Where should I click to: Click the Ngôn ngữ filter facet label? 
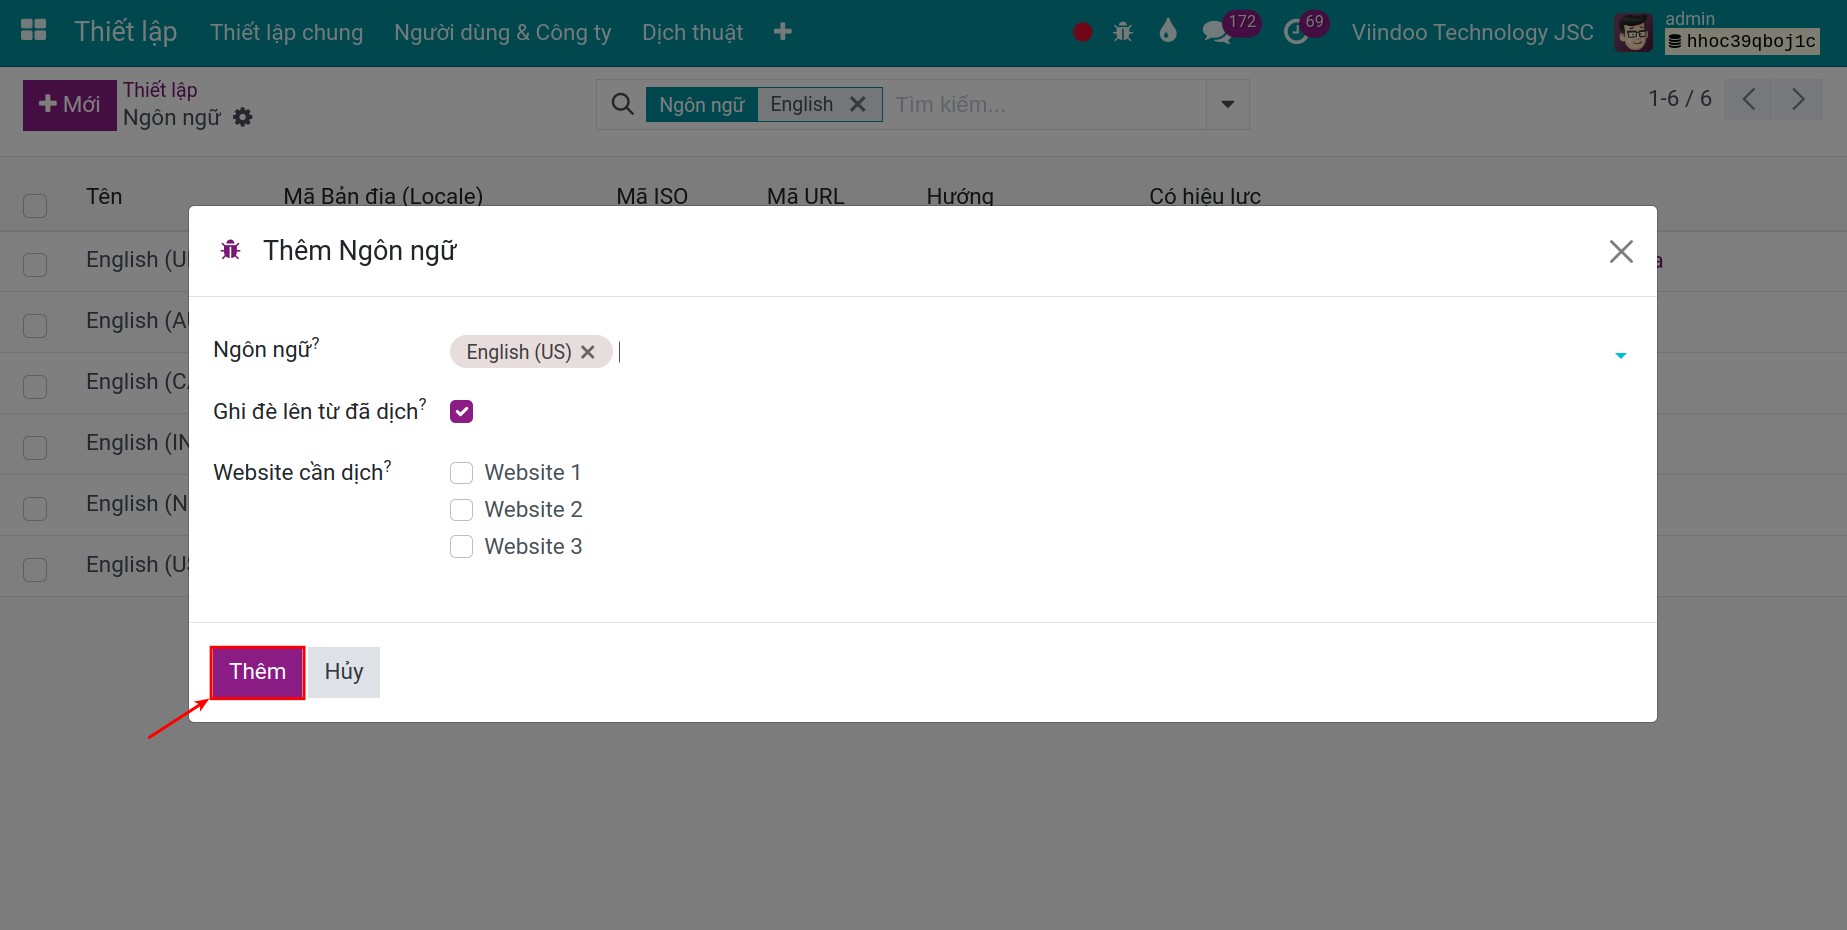pyautogui.click(x=702, y=104)
